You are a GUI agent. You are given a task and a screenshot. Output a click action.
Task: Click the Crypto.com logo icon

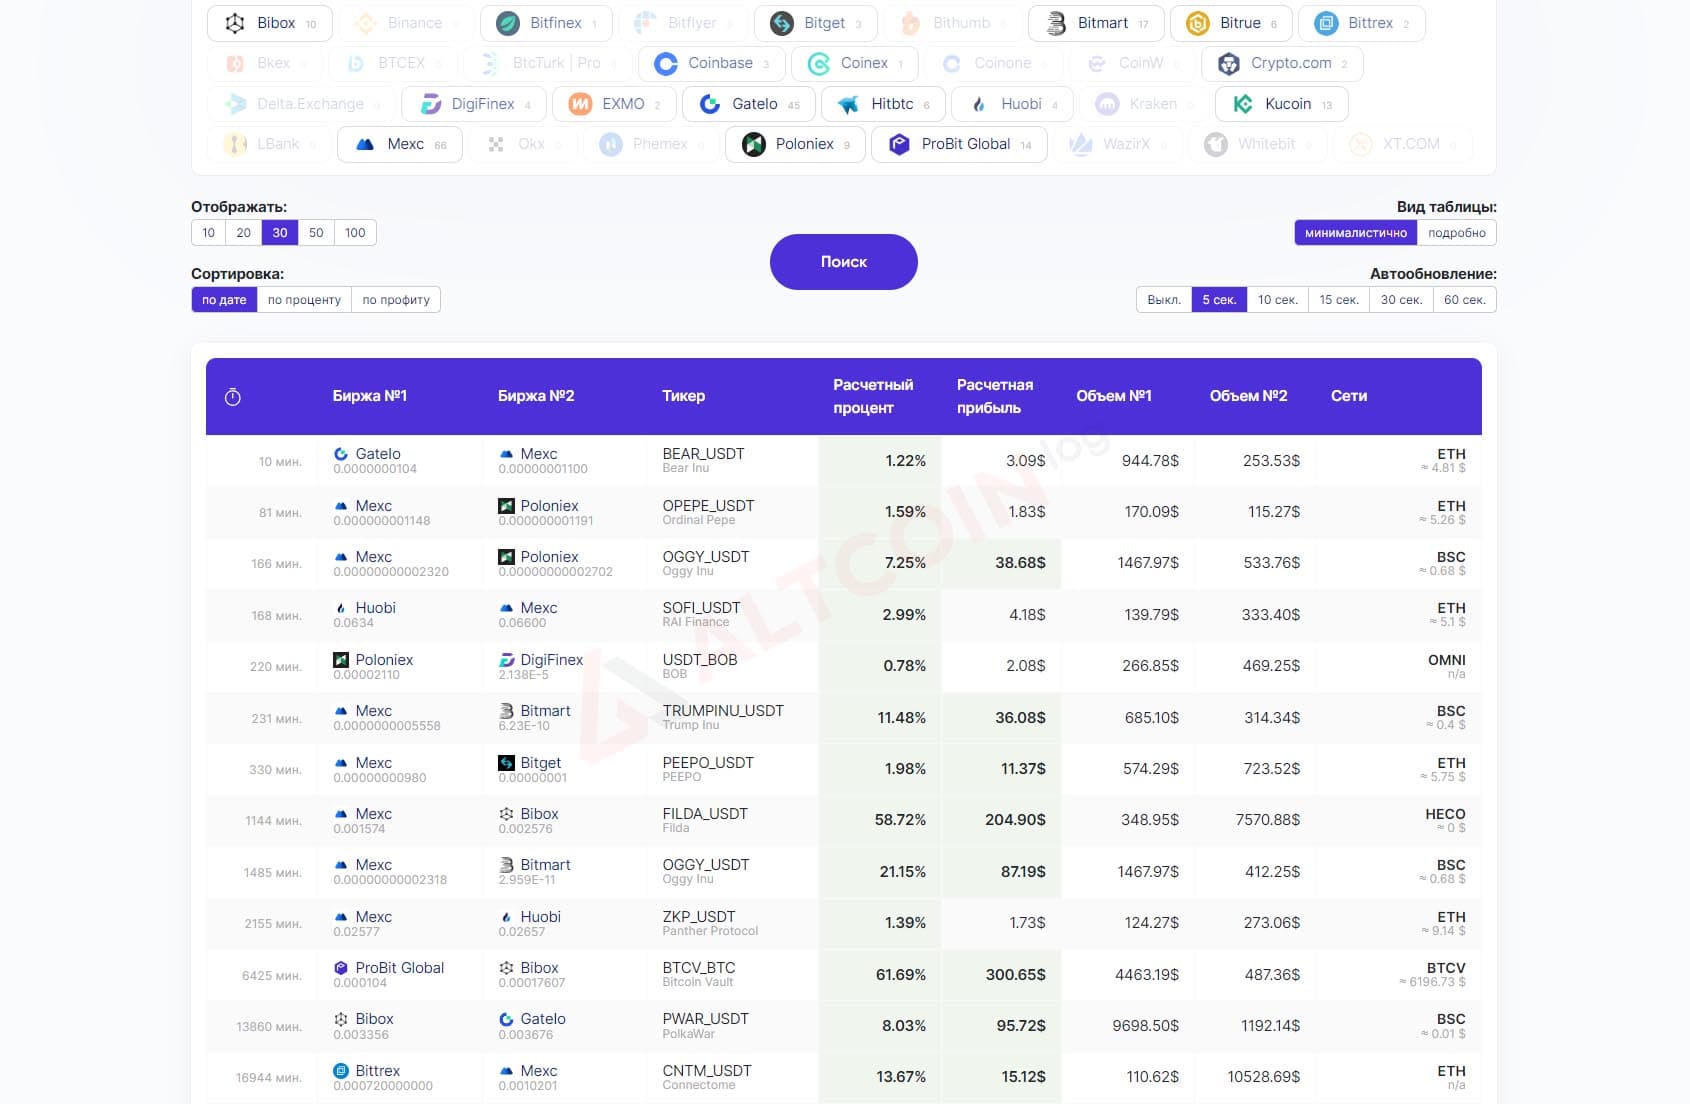click(1229, 63)
